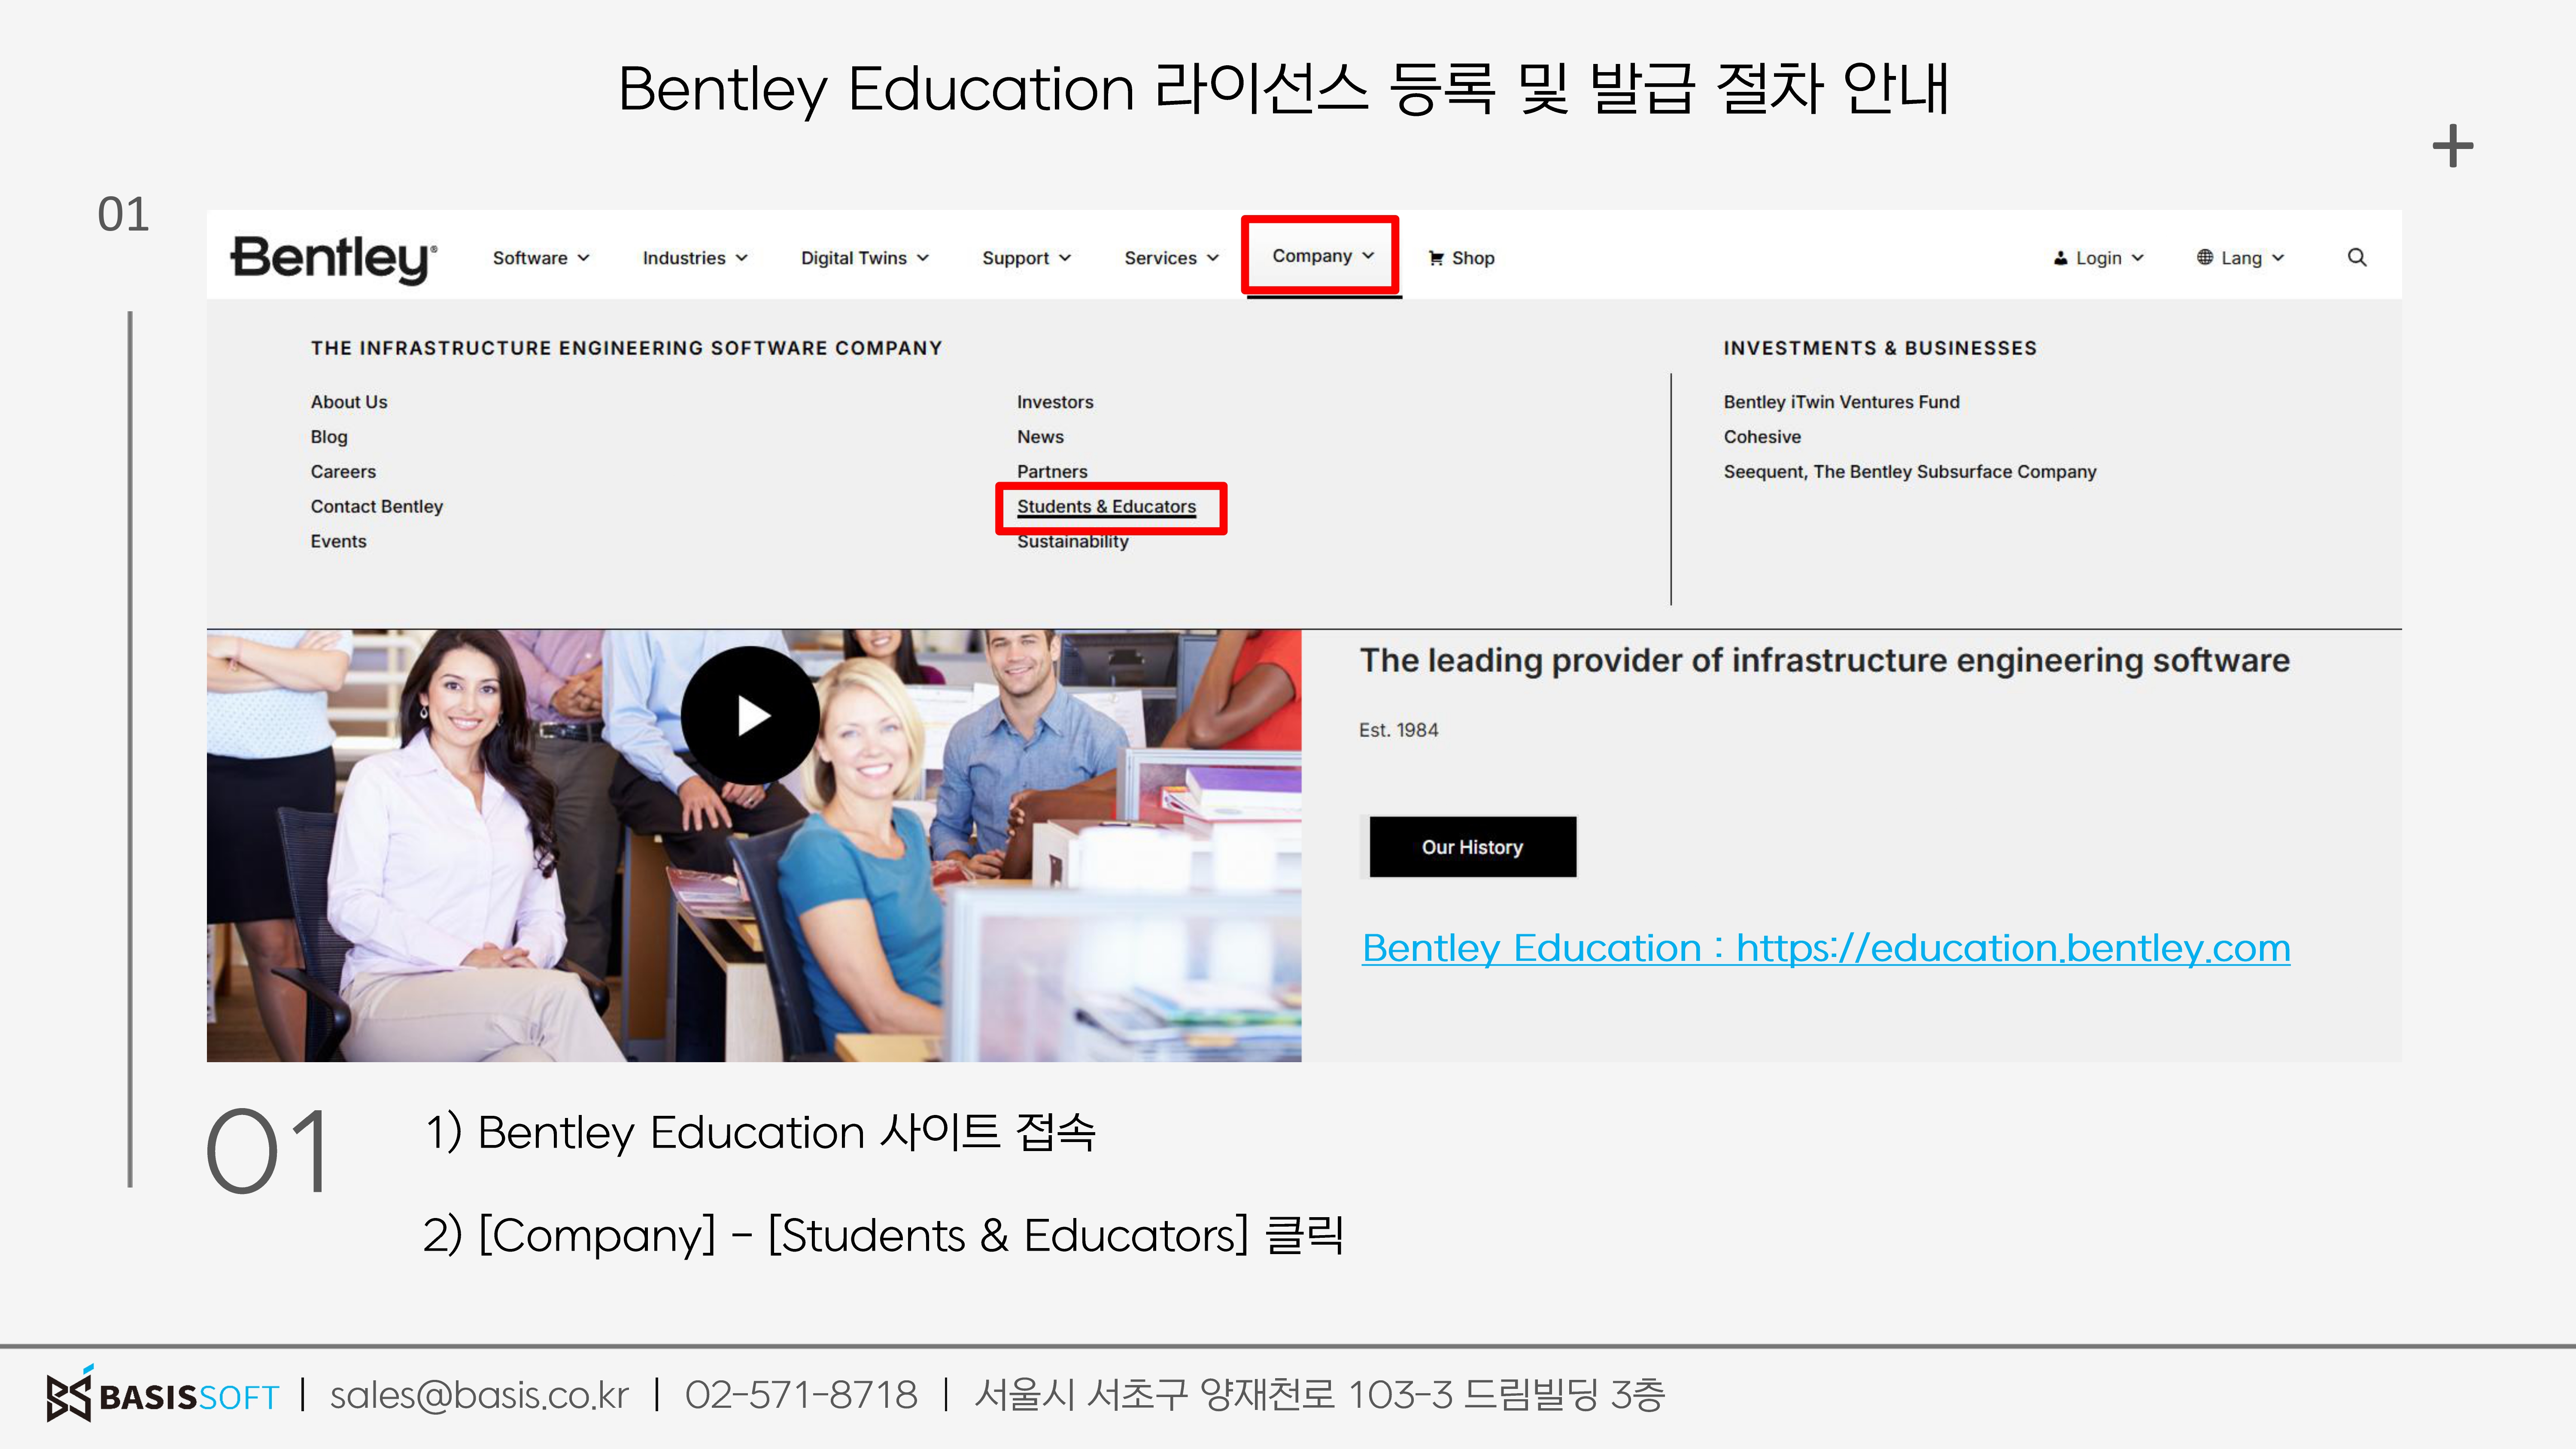Viewport: 2576px width, 1449px height.
Task: Open the Investors link
Action: [1055, 402]
